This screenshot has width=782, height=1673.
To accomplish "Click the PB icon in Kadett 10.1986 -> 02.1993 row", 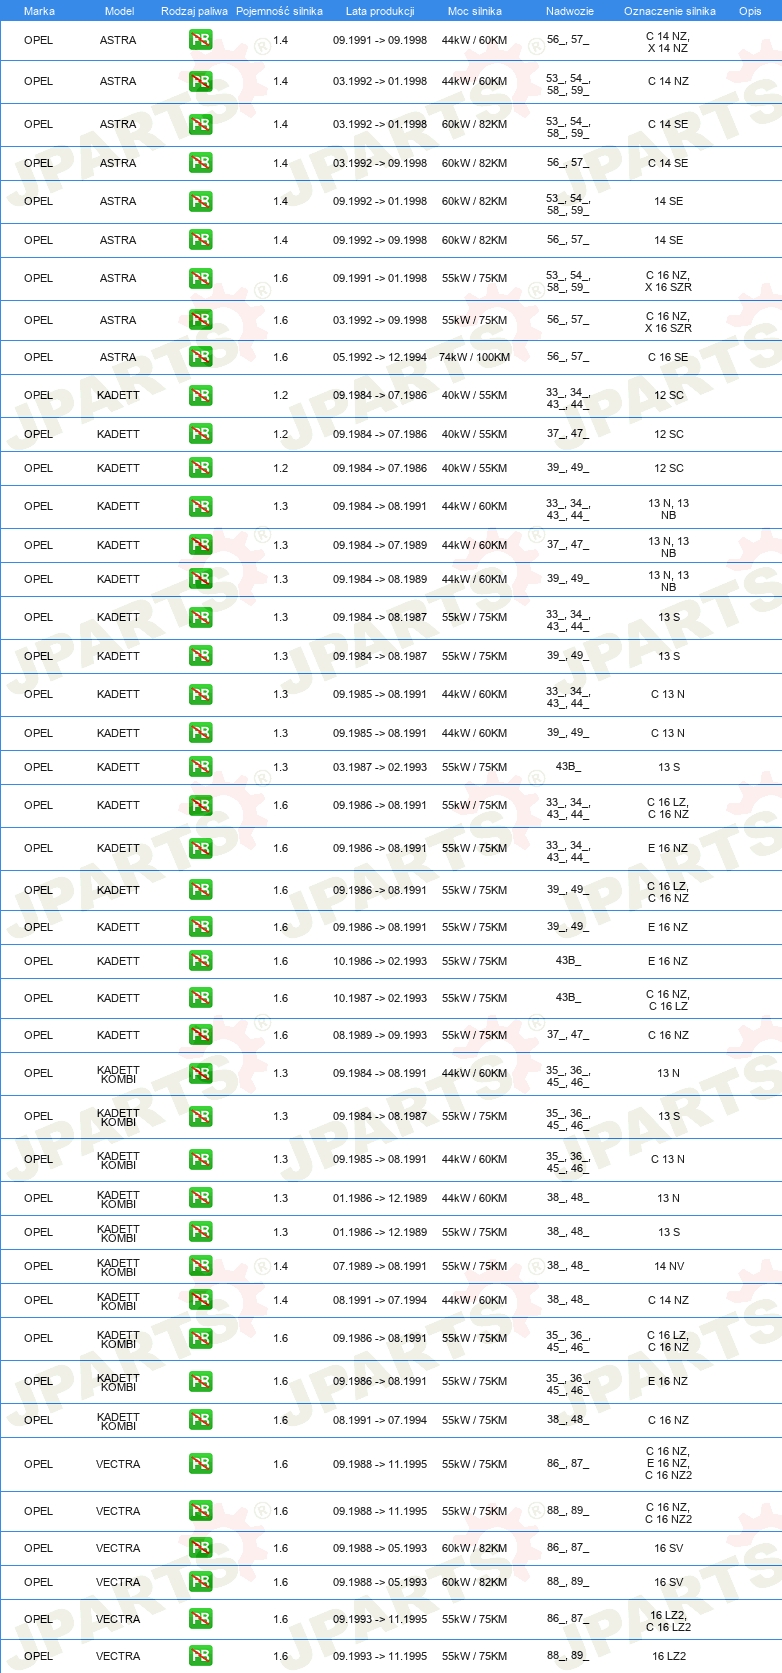I will click(x=200, y=962).
